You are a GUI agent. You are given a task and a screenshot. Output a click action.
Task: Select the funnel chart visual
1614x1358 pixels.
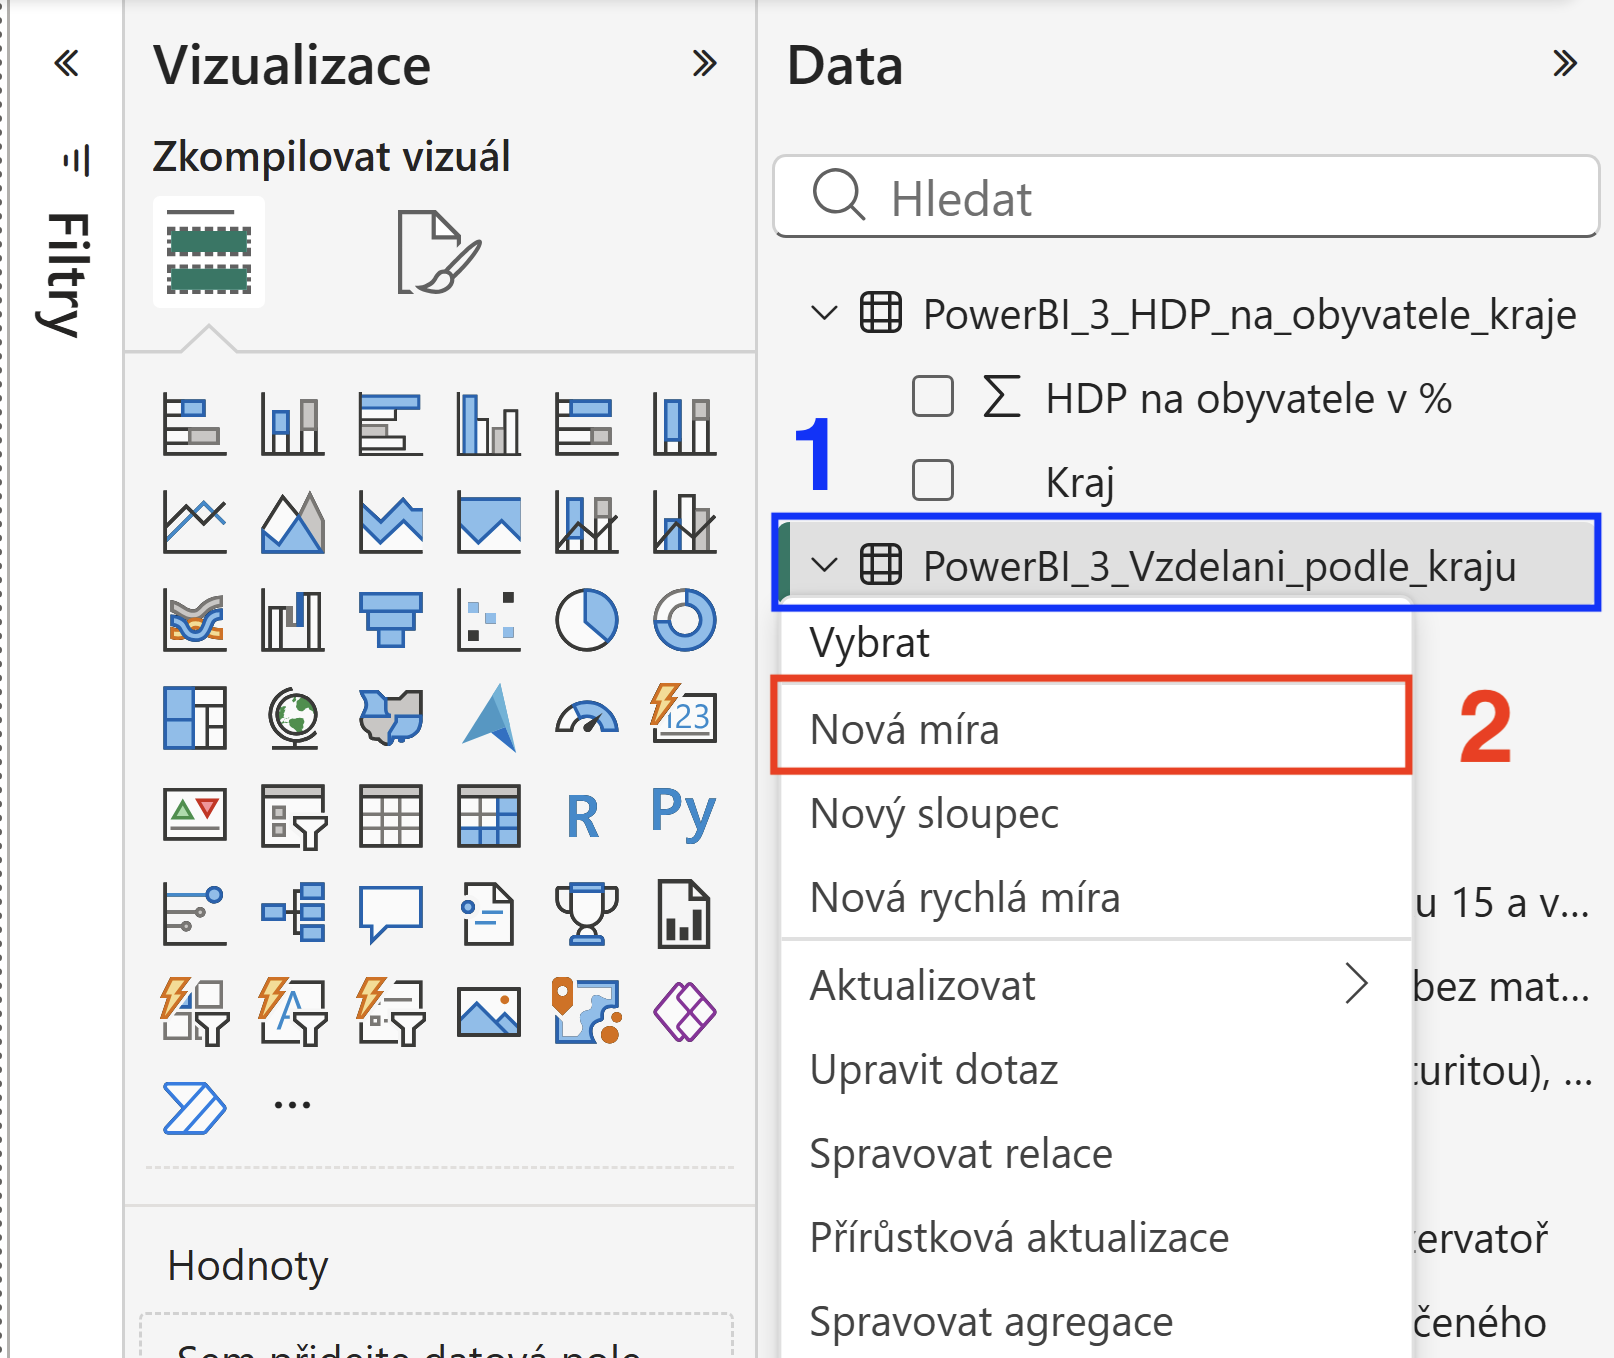tap(390, 620)
